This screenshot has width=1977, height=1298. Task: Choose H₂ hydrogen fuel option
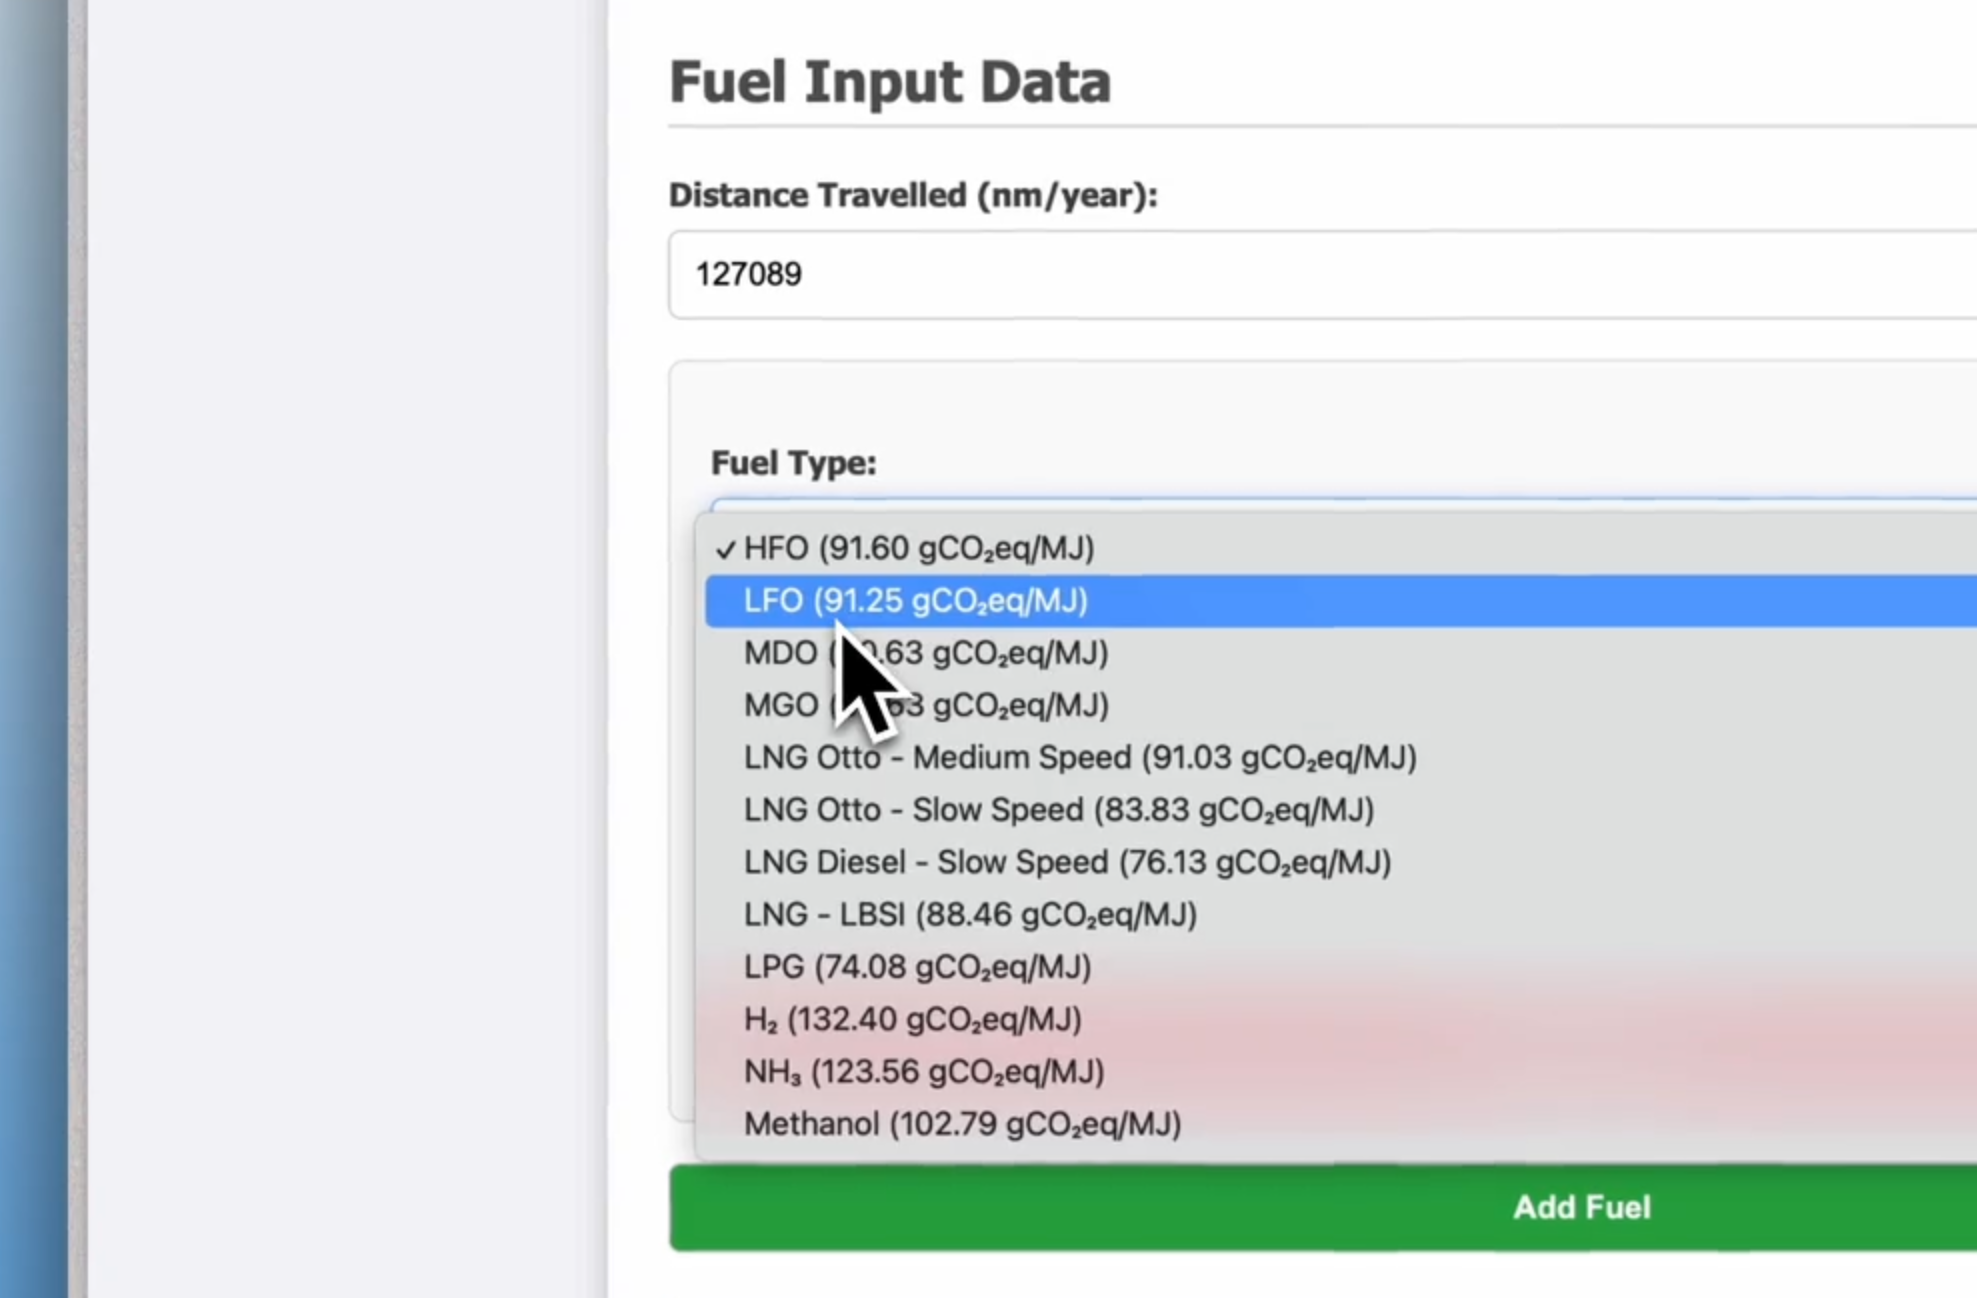click(911, 1020)
